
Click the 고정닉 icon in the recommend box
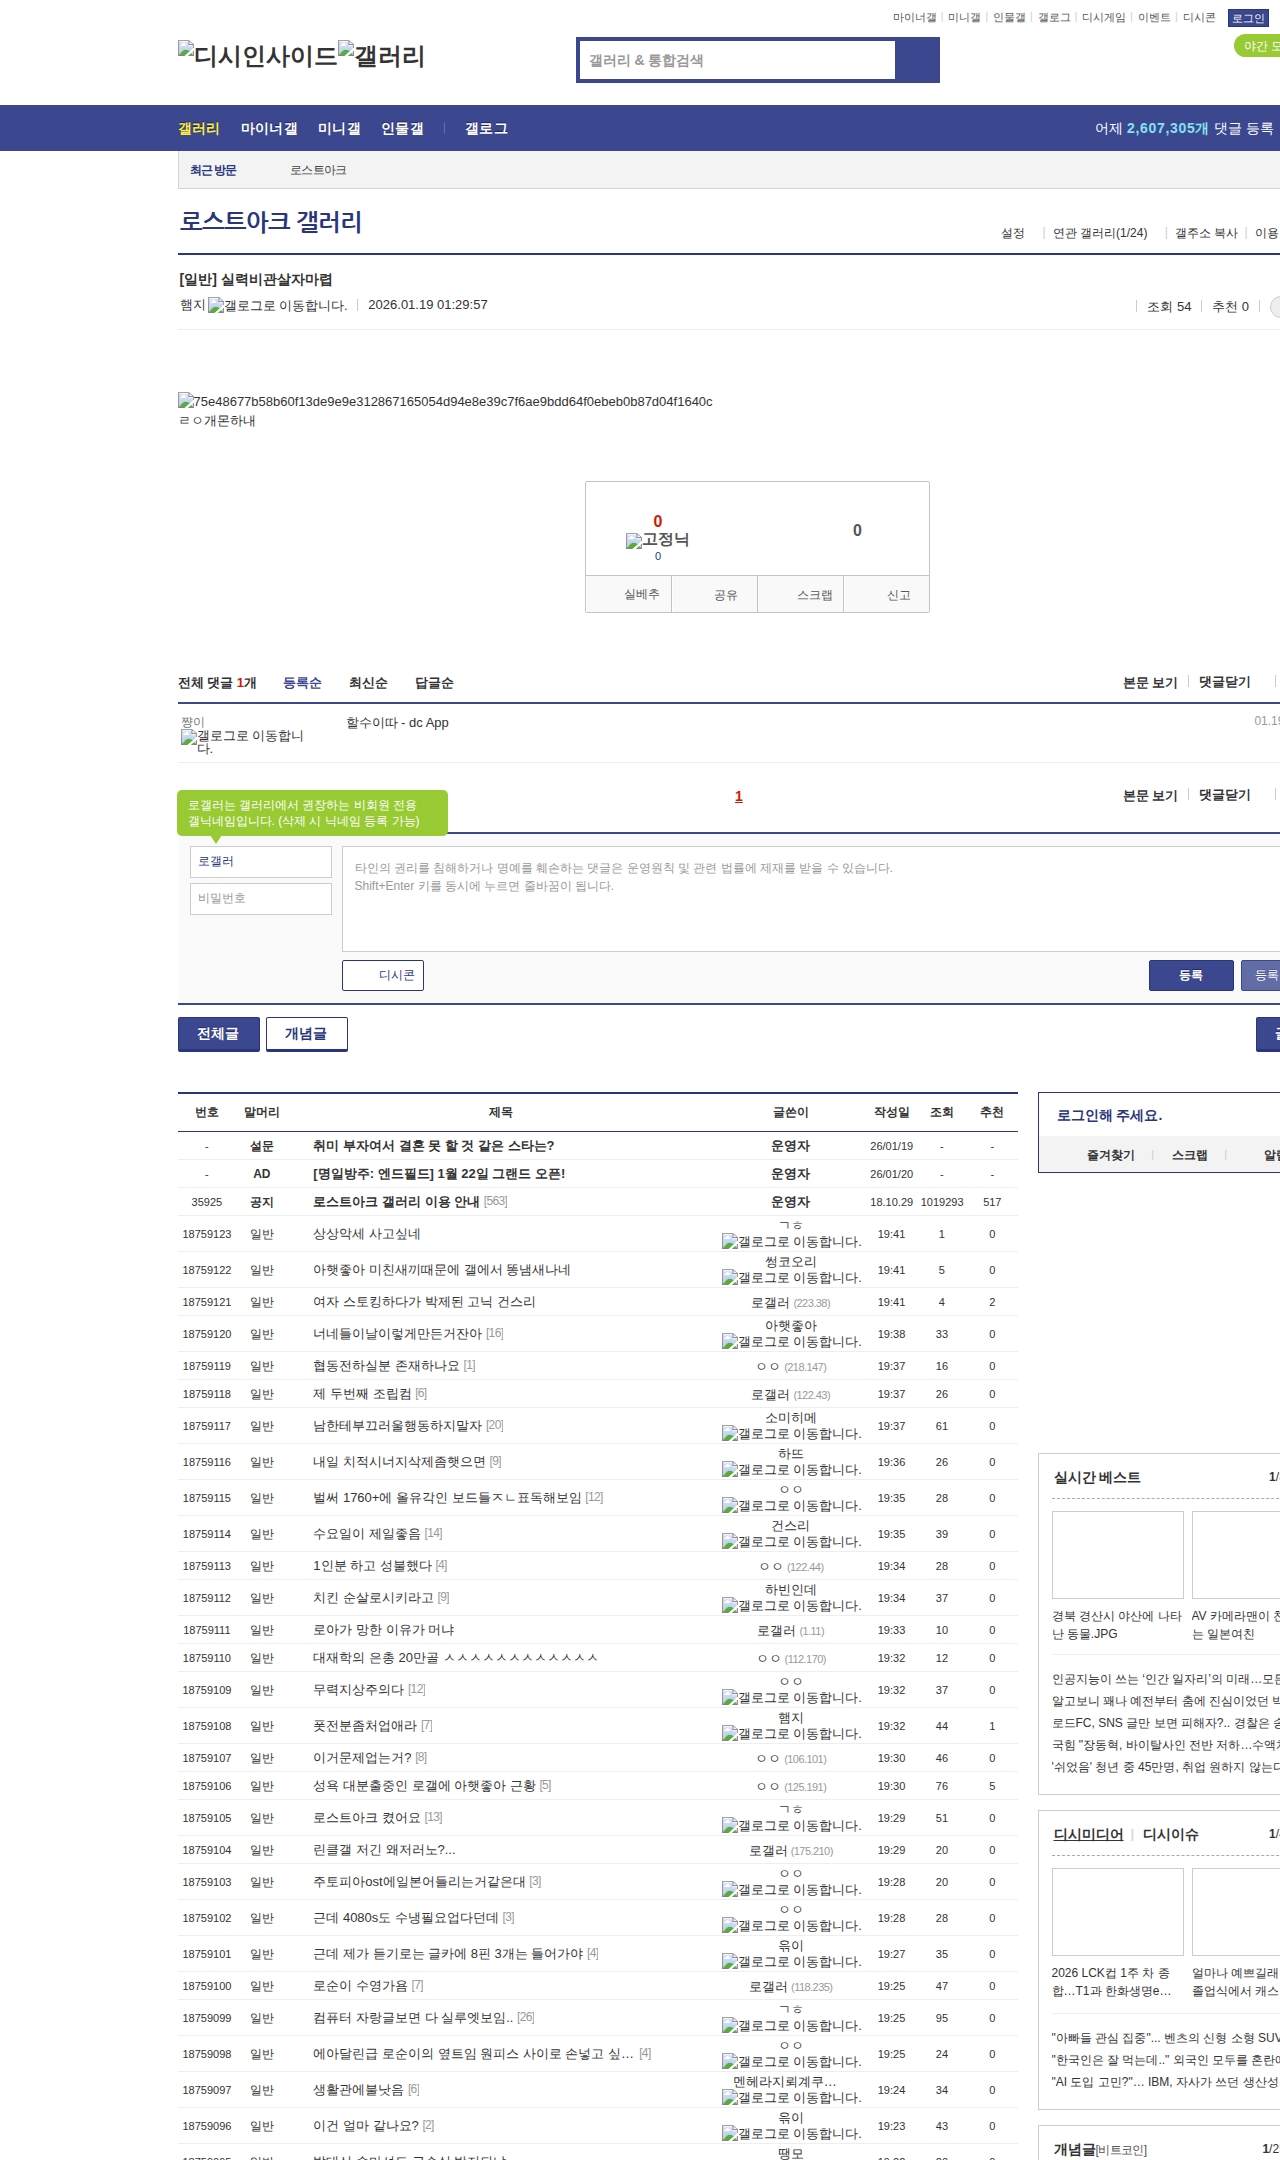click(x=657, y=540)
